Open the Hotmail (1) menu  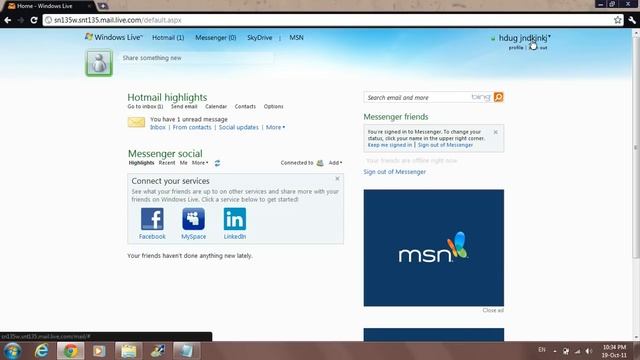click(168, 38)
